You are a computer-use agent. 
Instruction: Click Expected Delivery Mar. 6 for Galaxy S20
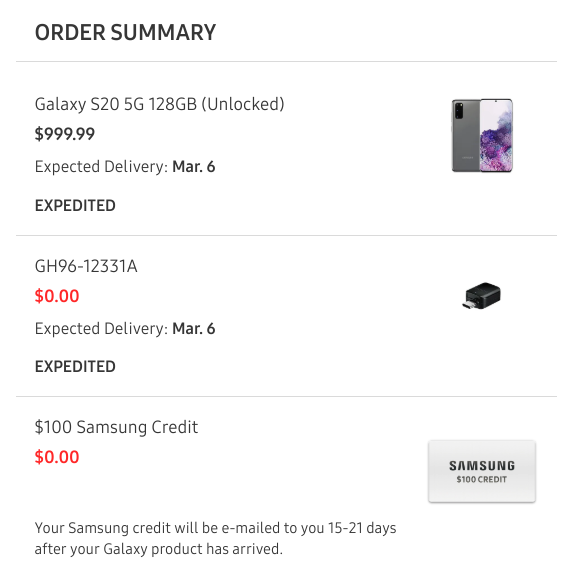coord(125,167)
